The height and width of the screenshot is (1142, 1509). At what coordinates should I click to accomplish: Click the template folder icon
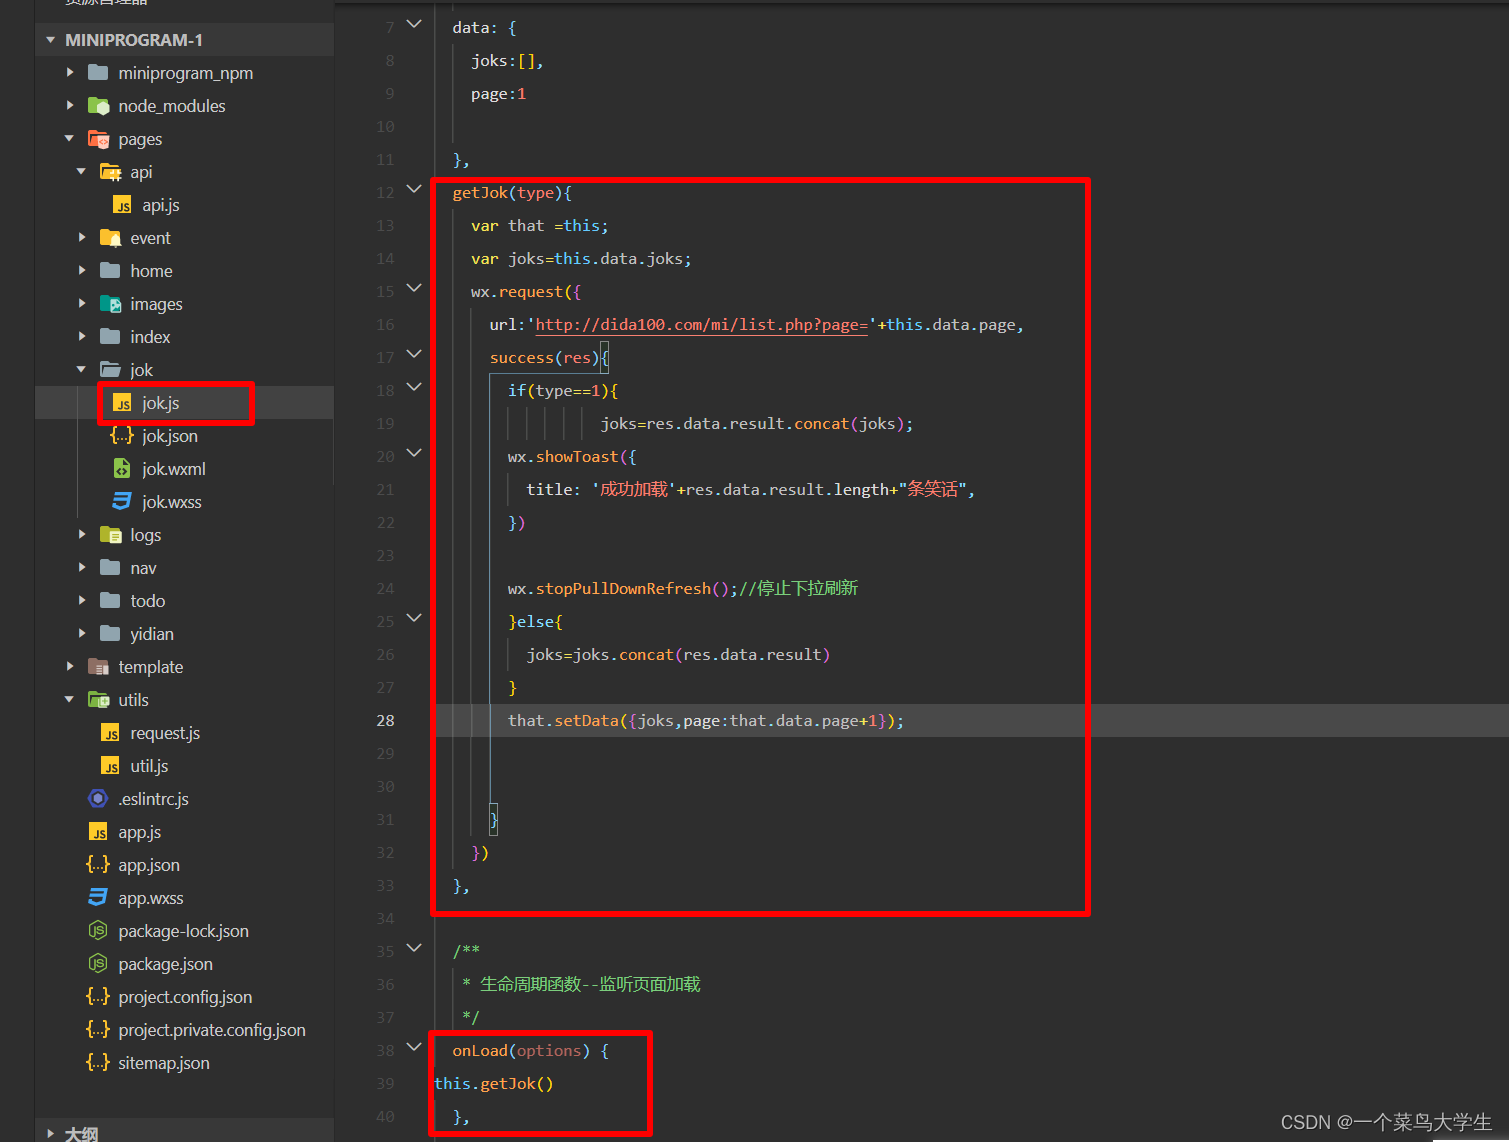(99, 667)
